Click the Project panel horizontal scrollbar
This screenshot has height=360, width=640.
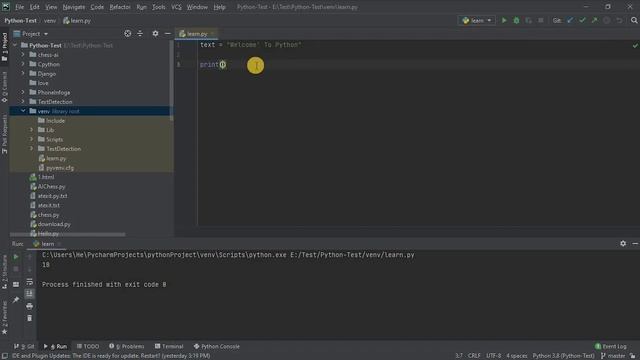pyautogui.click(x=68, y=235)
